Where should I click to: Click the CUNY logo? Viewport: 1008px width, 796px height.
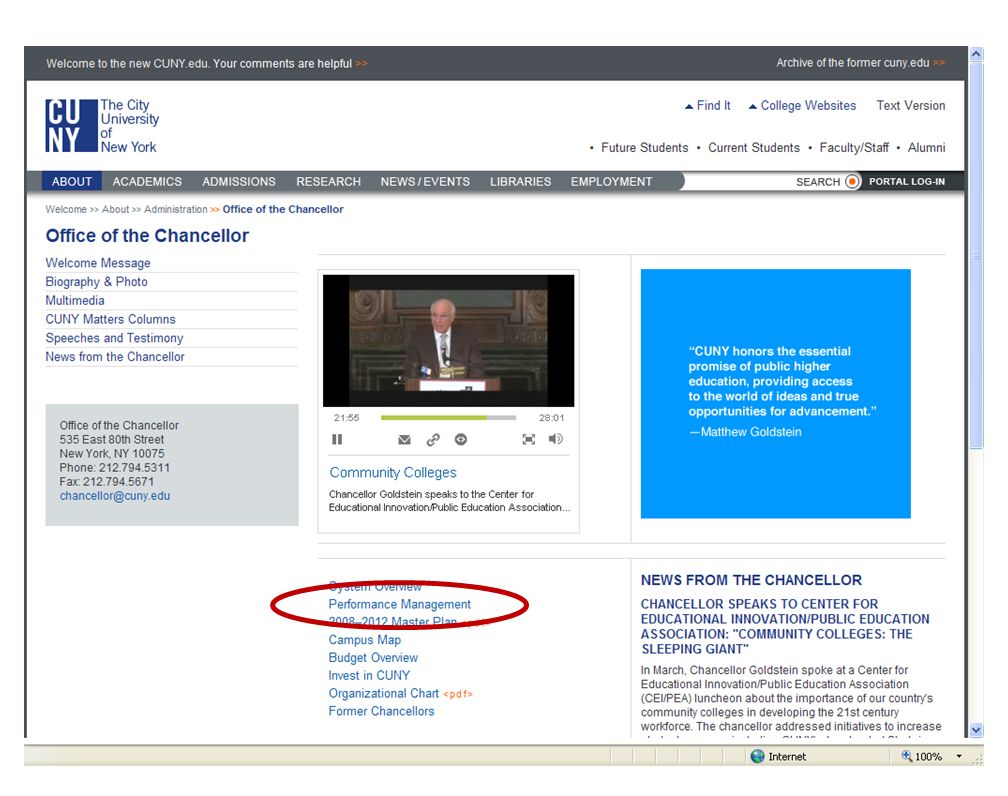click(x=71, y=126)
